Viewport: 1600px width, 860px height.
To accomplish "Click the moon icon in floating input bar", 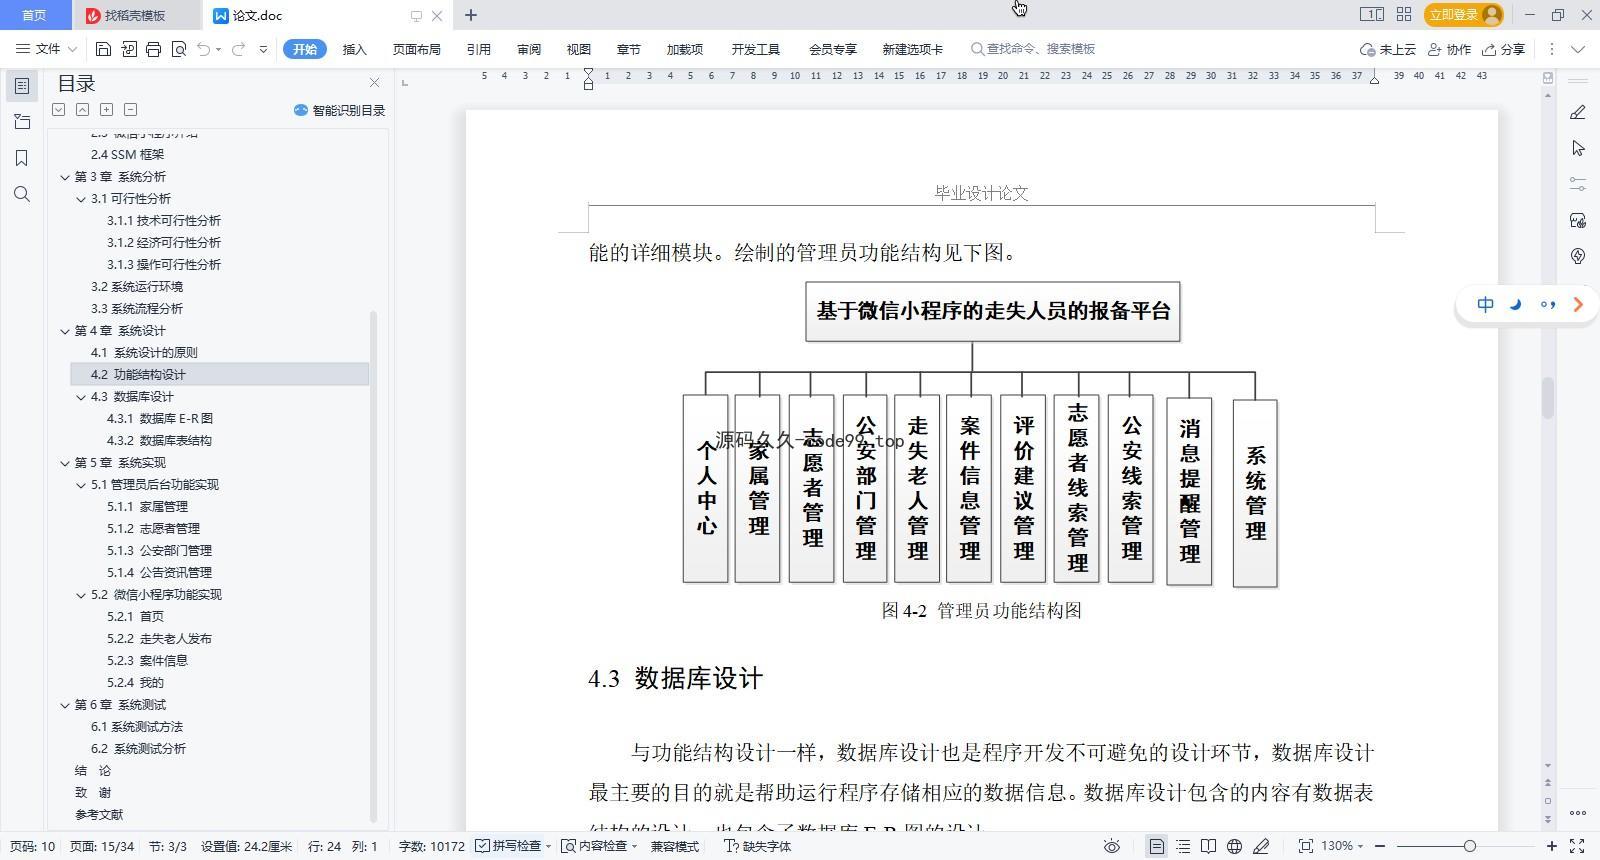I will click(1516, 304).
